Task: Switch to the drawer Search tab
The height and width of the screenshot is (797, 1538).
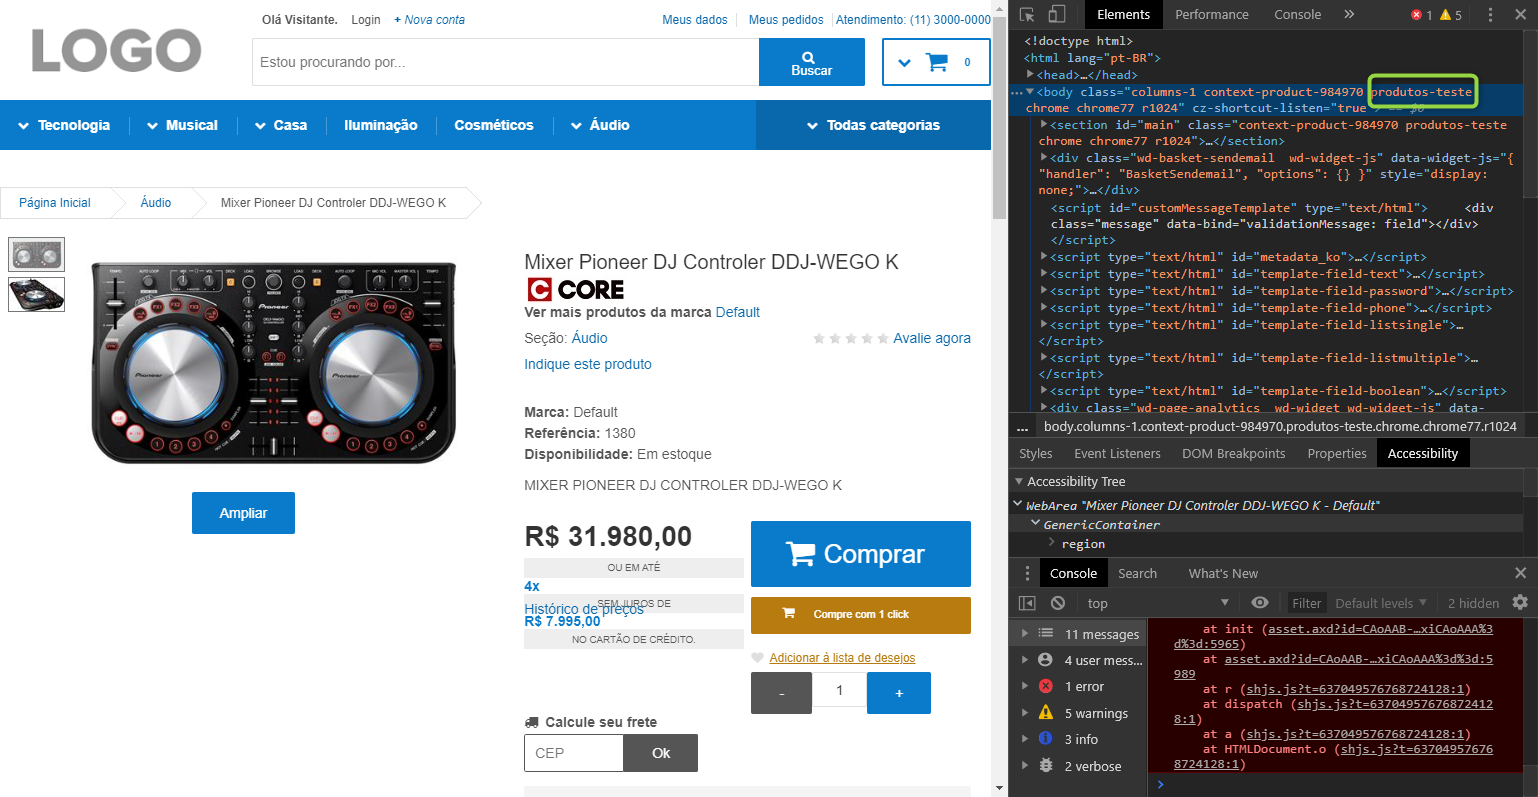Action: (x=1137, y=573)
